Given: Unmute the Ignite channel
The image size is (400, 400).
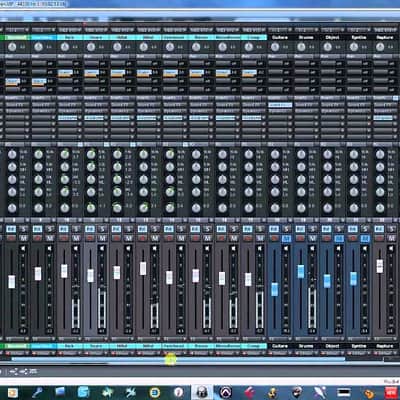Looking at the screenshot, I should (365, 238).
